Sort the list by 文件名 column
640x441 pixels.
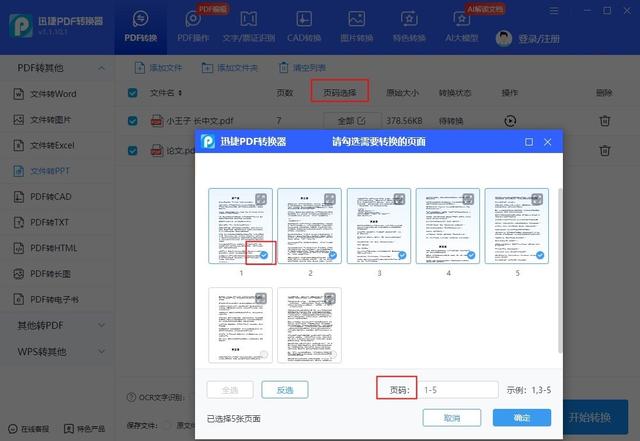pyautogui.click(x=166, y=93)
